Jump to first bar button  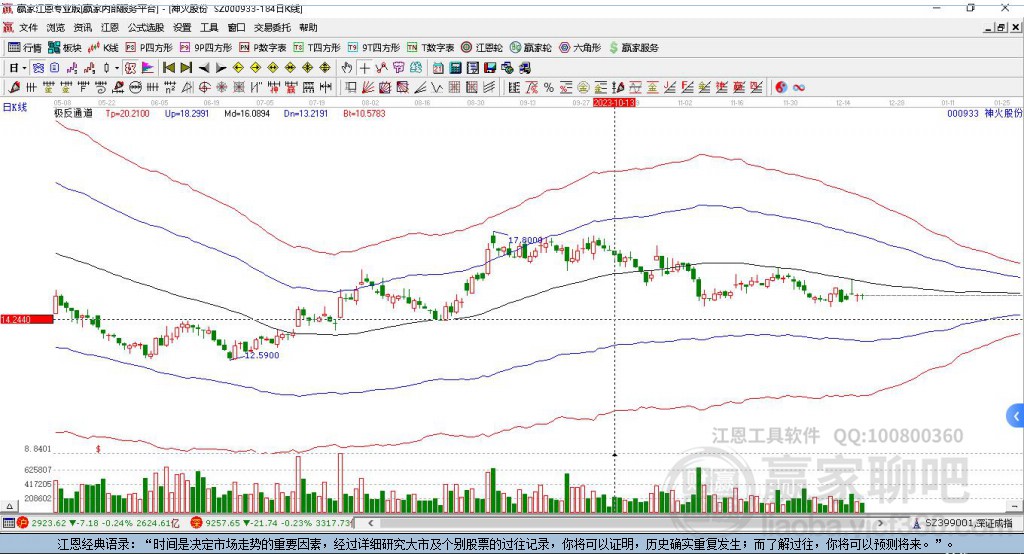(169, 68)
